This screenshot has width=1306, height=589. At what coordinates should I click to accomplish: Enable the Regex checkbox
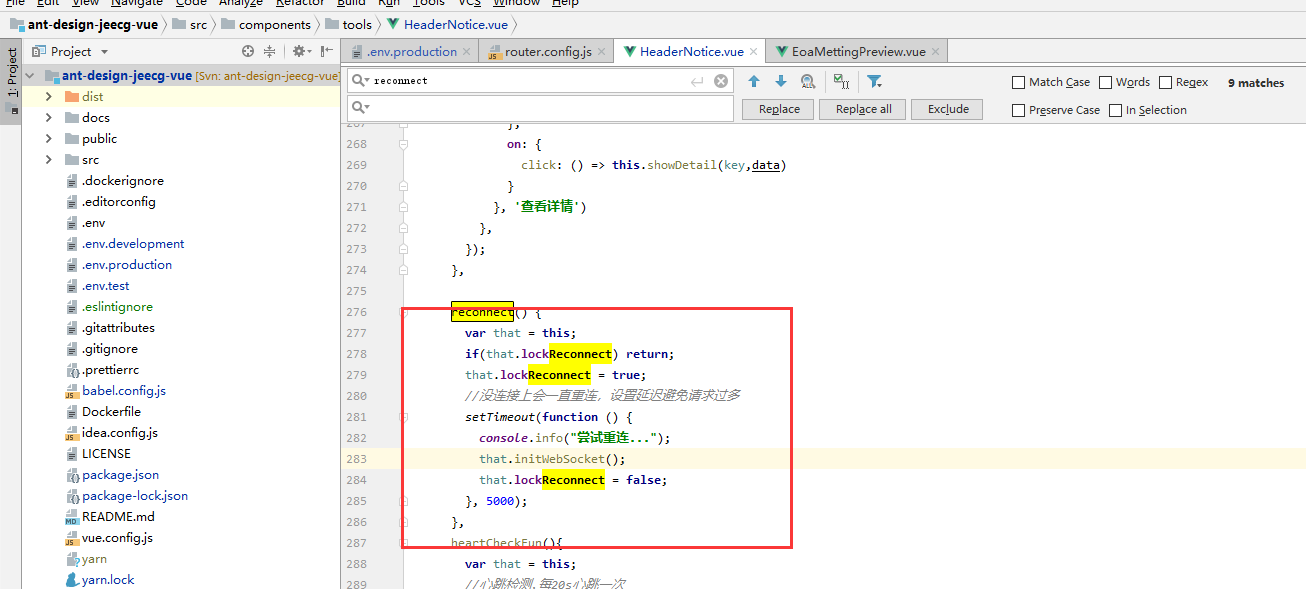point(1166,83)
